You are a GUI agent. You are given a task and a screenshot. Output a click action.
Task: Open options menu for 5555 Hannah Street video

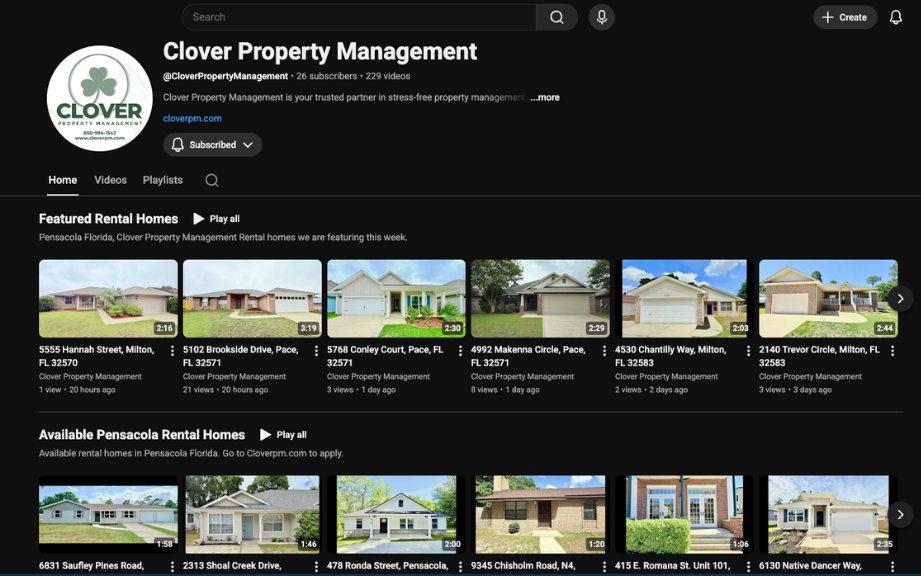pos(172,351)
